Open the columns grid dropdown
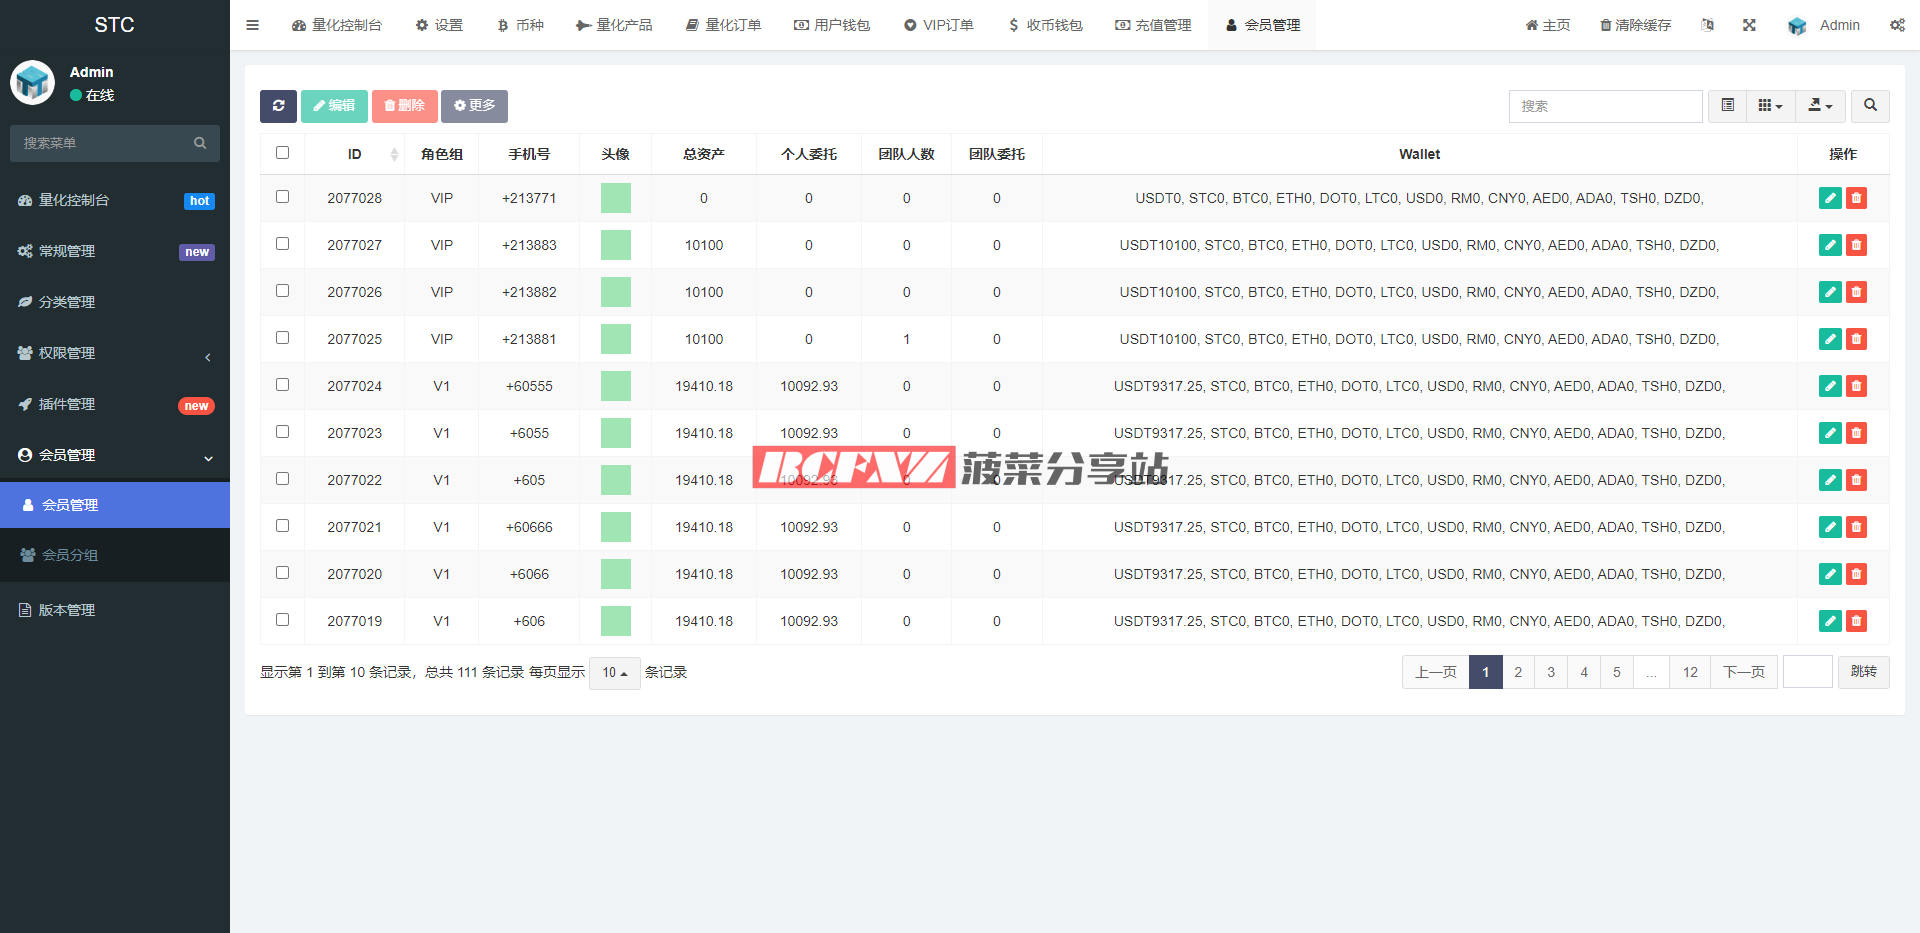Image resolution: width=1920 pixels, height=933 pixels. click(1770, 106)
